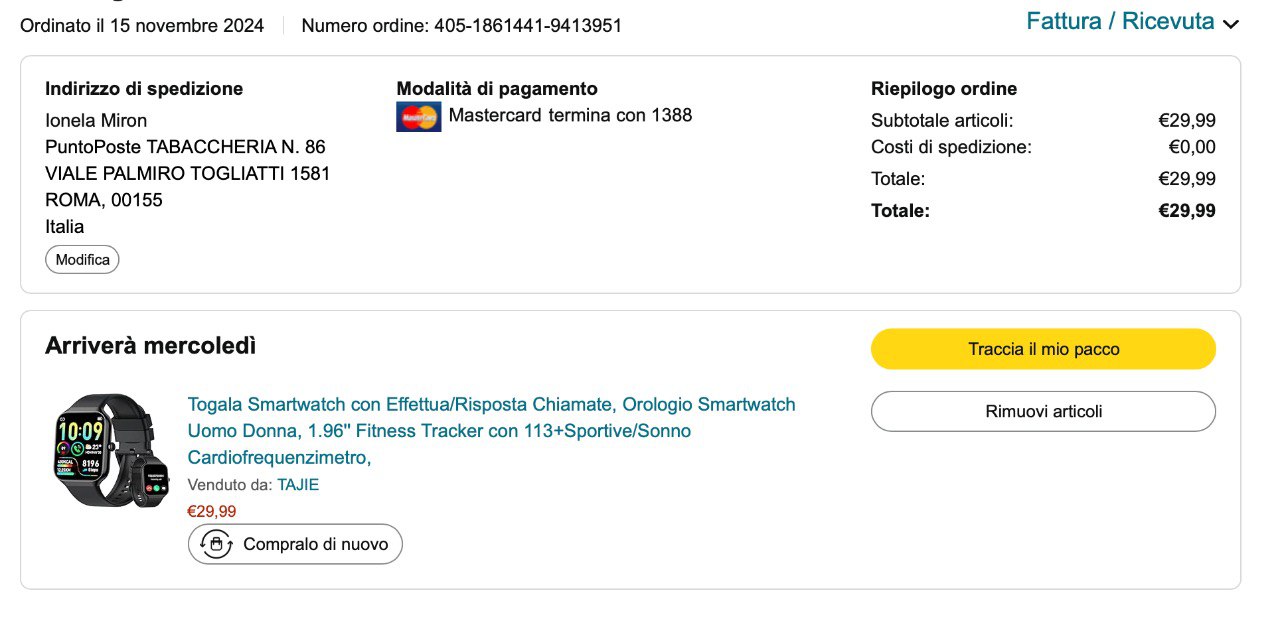Click the Arriverà mercoledì heading
This screenshot has height=617, width=1280.
pyautogui.click(x=150, y=346)
